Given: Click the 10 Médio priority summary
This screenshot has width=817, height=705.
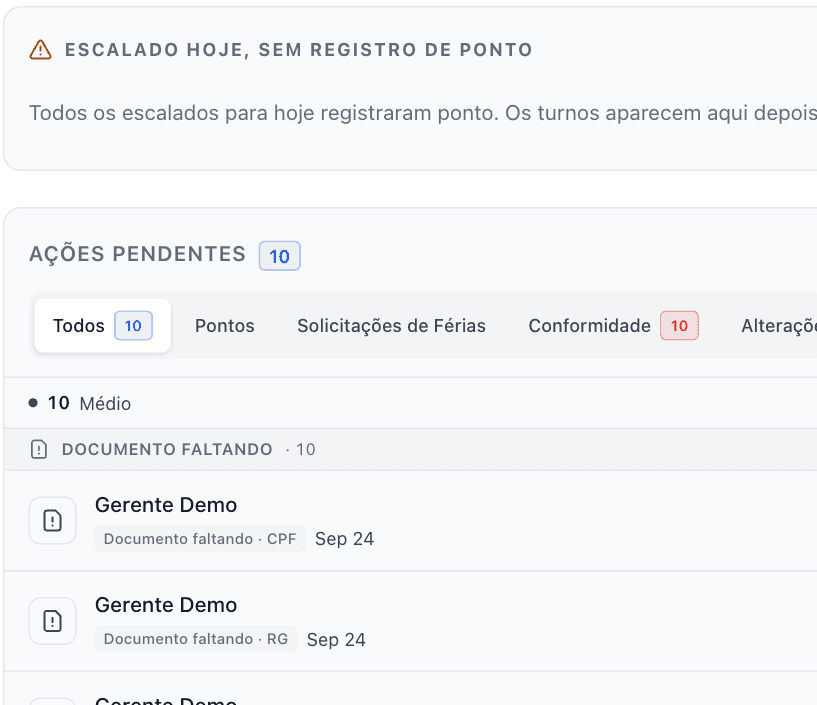Looking at the screenshot, I should pyautogui.click(x=80, y=403).
